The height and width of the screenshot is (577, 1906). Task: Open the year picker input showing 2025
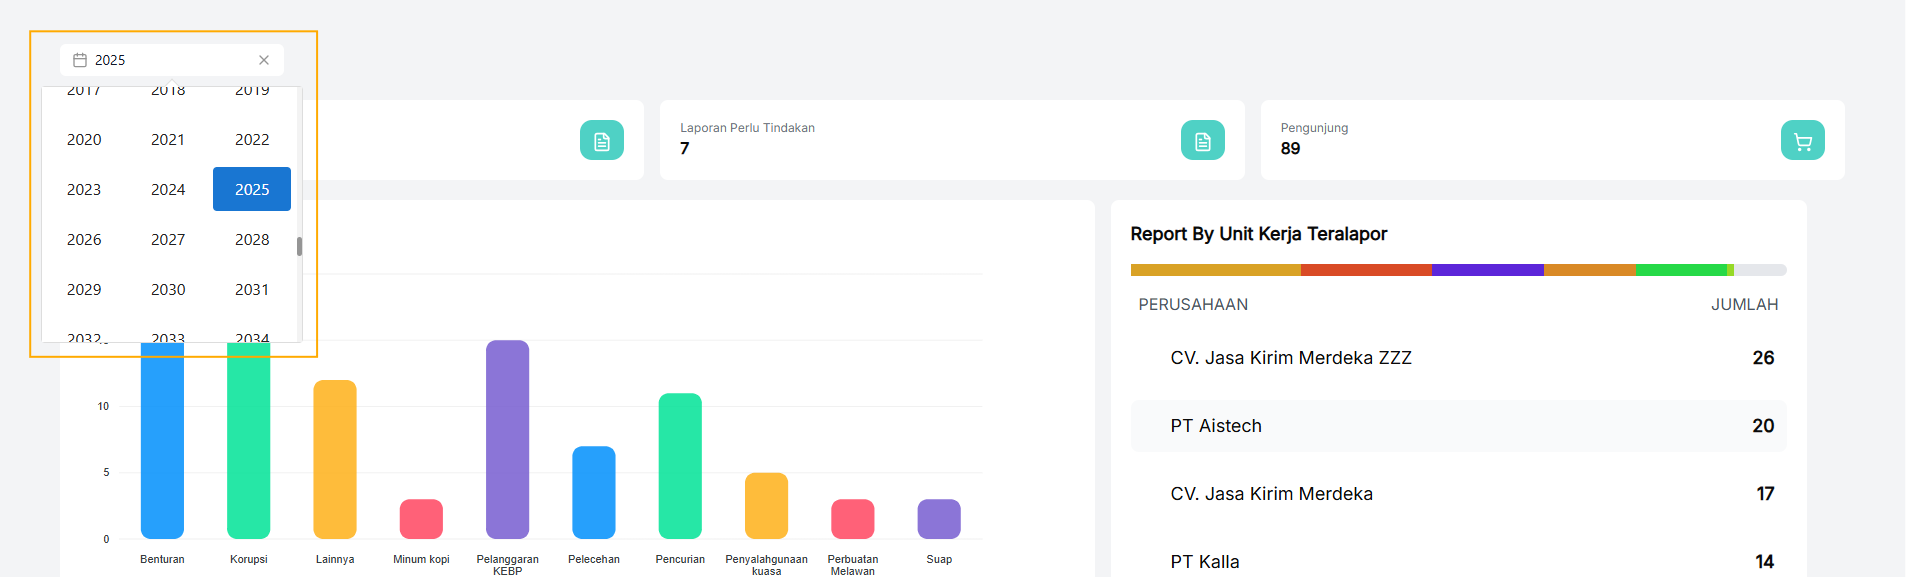coord(170,60)
